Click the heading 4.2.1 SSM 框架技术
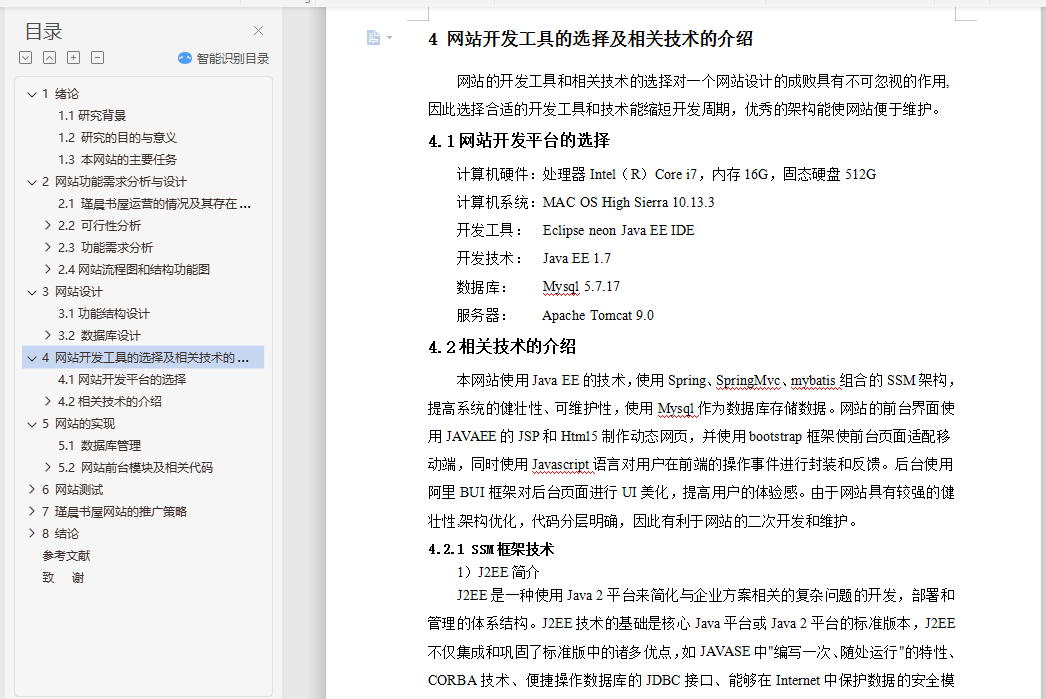1046x699 pixels. point(491,550)
